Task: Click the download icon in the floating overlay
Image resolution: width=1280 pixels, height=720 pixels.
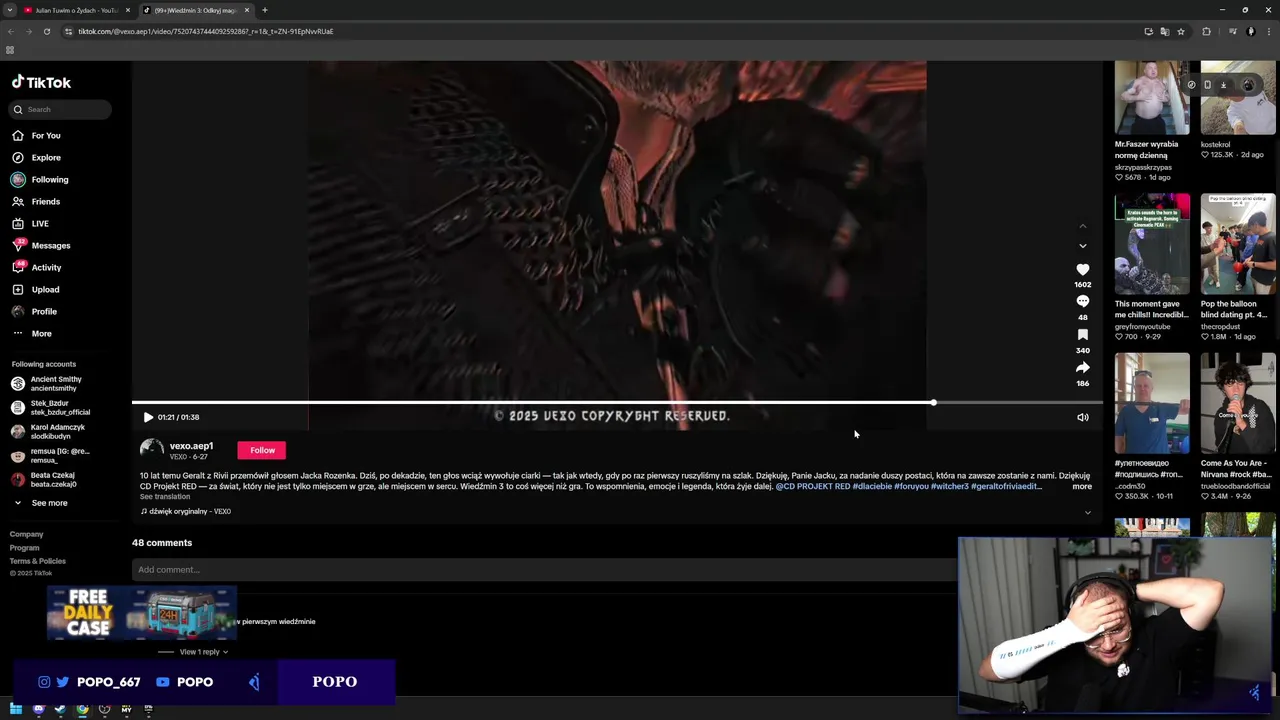Action: tap(1223, 85)
